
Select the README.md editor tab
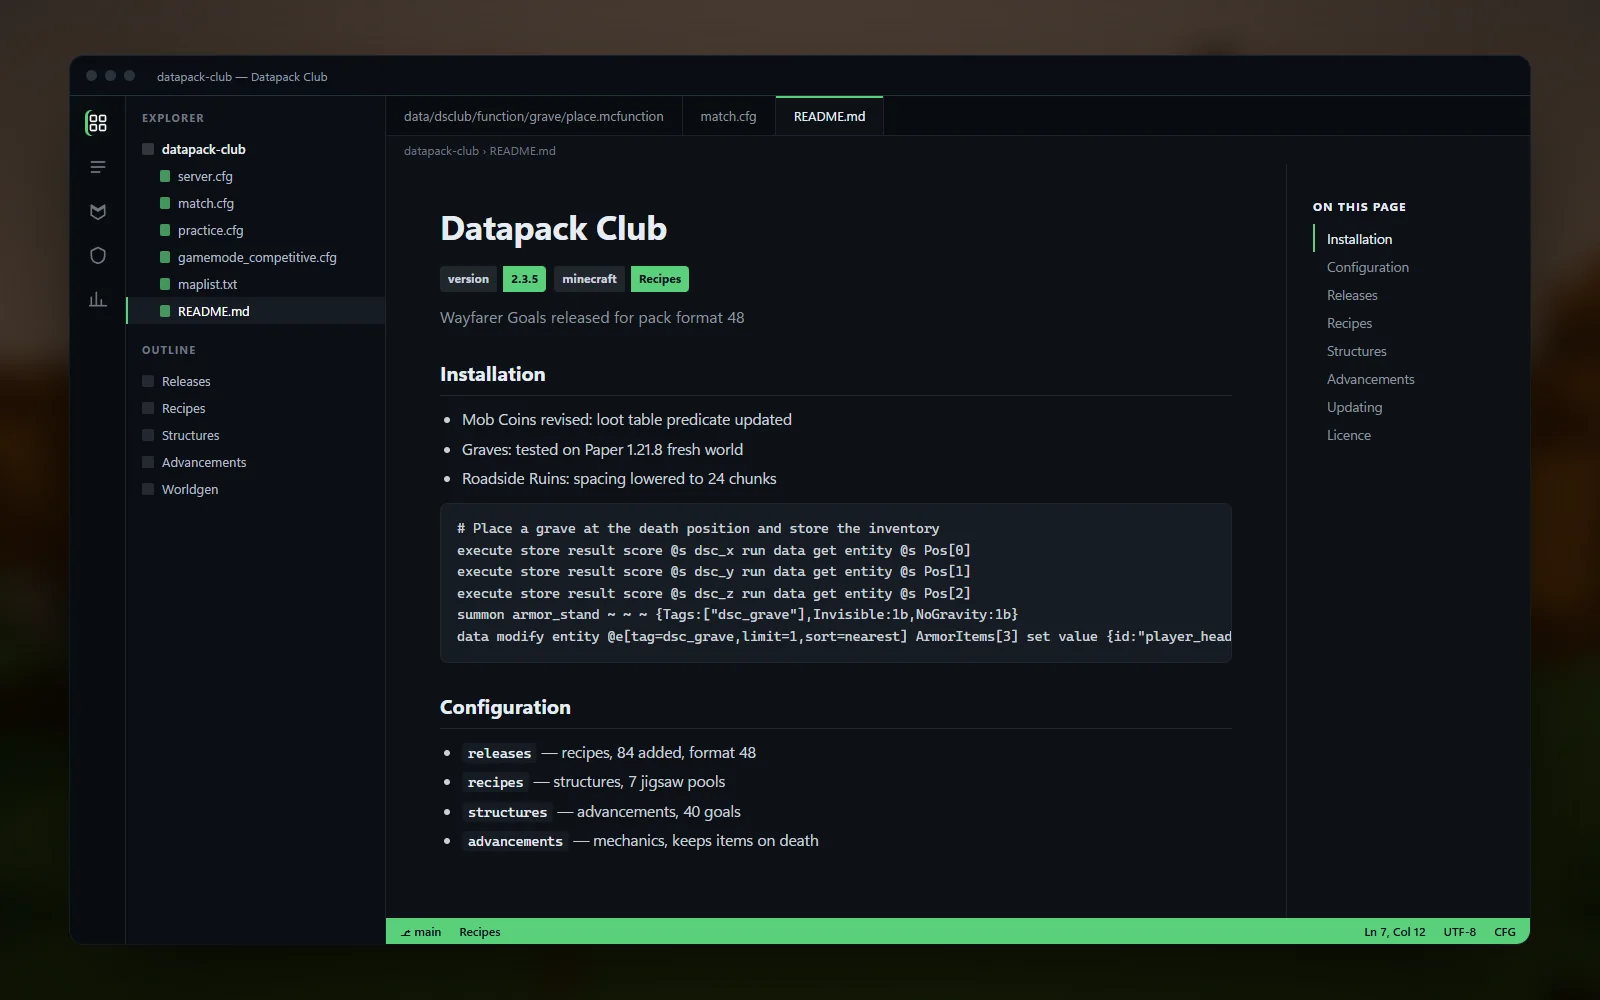pos(829,116)
